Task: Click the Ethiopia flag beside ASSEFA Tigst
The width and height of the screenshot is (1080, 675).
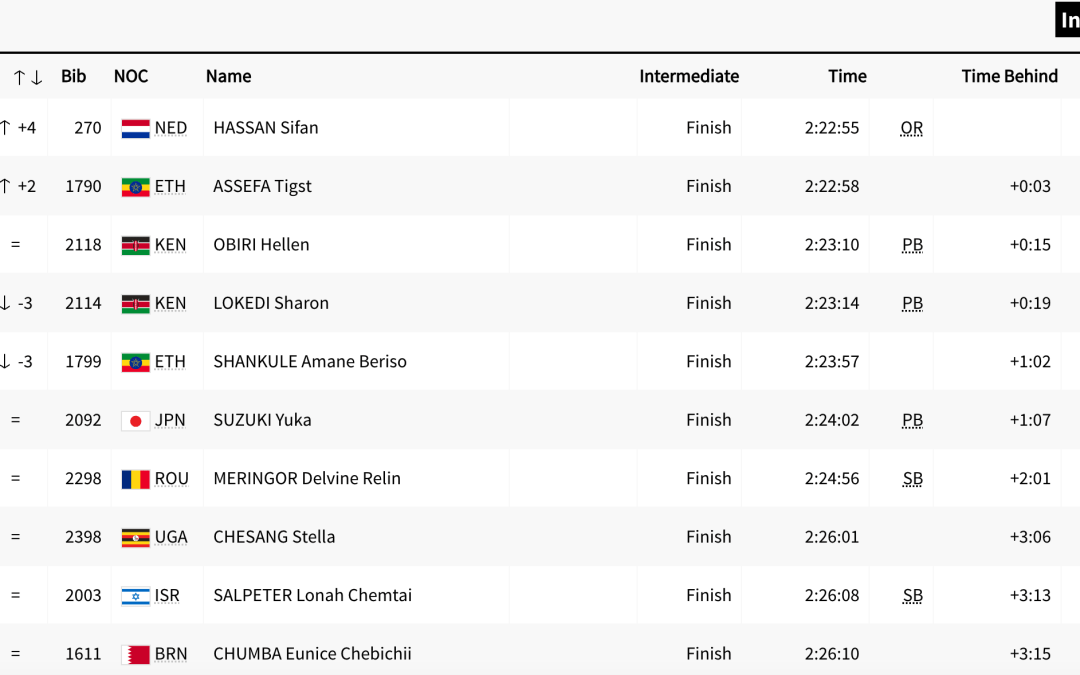Action: point(135,187)
